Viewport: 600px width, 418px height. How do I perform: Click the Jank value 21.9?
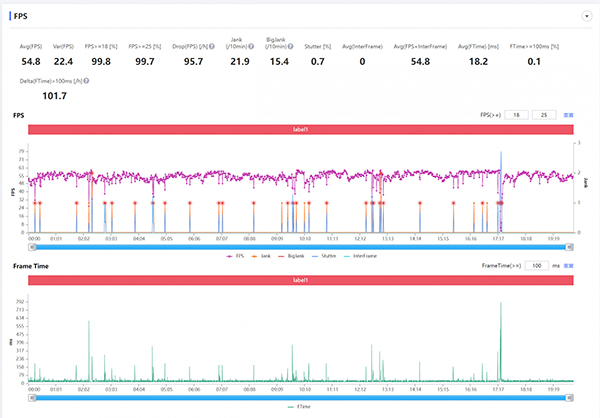[240, 62]
